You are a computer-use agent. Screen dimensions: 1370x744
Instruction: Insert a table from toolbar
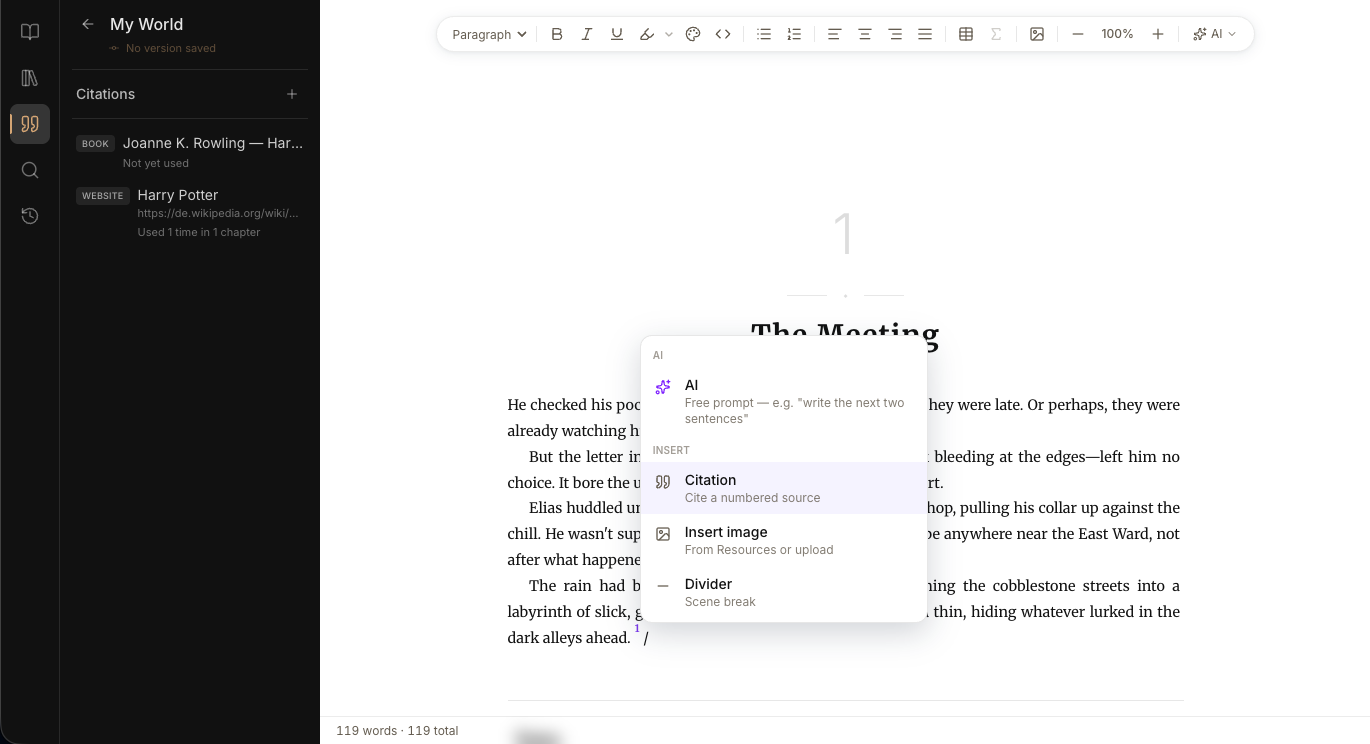pyautogui.click(x=966, y=34)
